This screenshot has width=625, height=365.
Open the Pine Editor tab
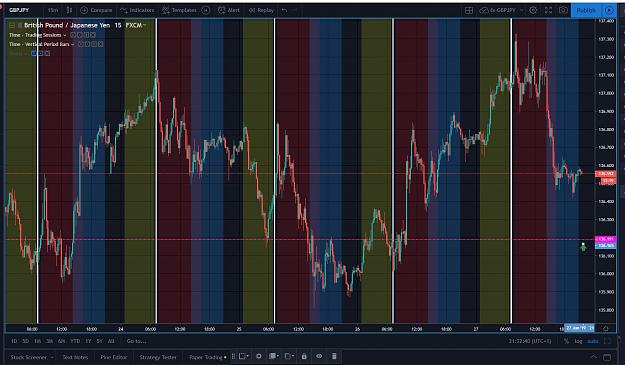(x=114, y=357)
